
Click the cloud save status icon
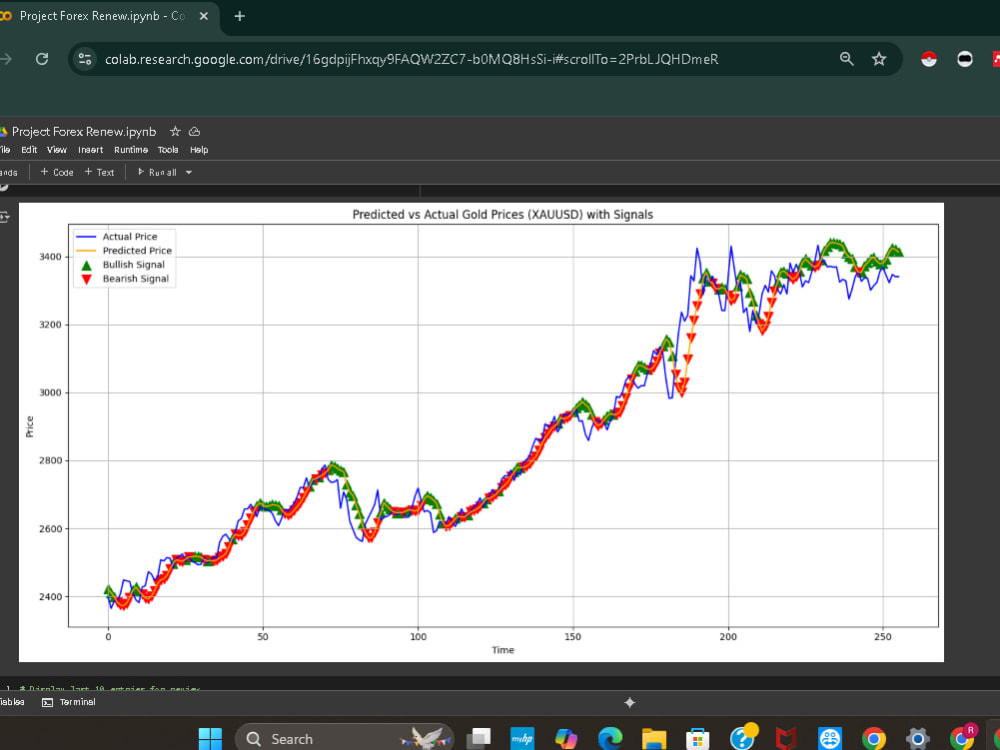pos(195,131)
